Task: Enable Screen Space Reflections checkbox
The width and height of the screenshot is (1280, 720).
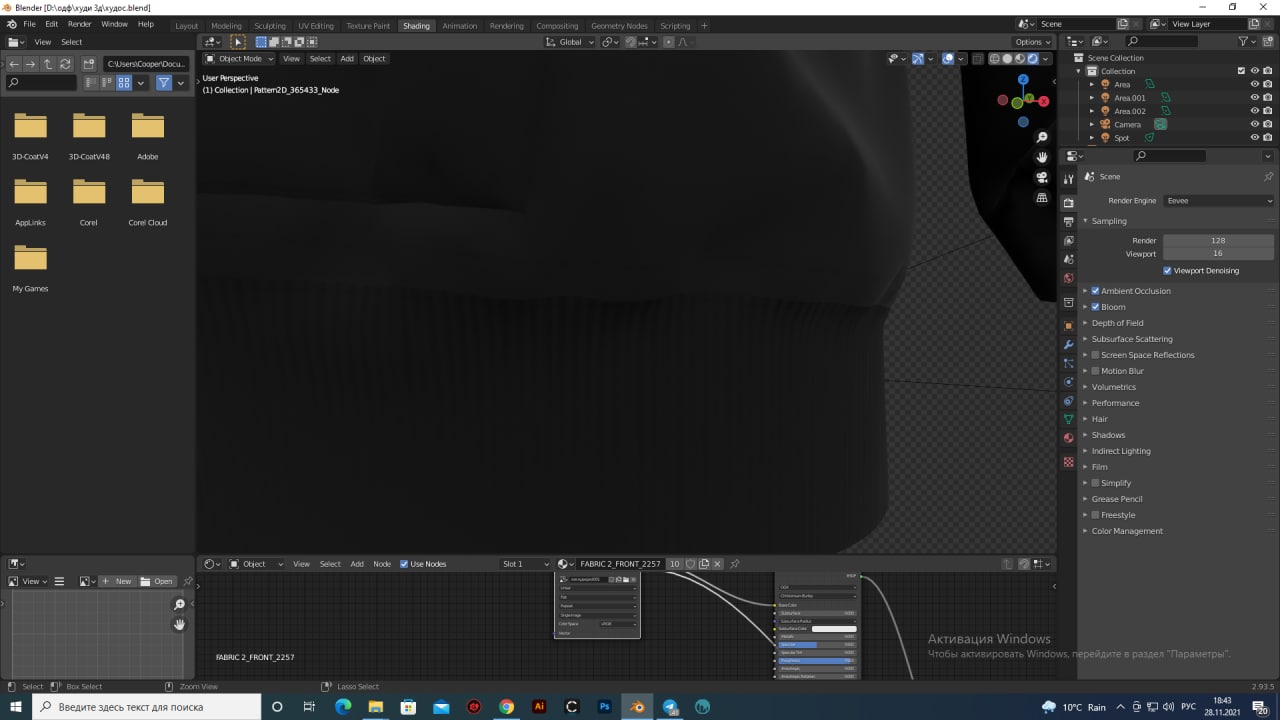Action: [x=1095, y=355]
